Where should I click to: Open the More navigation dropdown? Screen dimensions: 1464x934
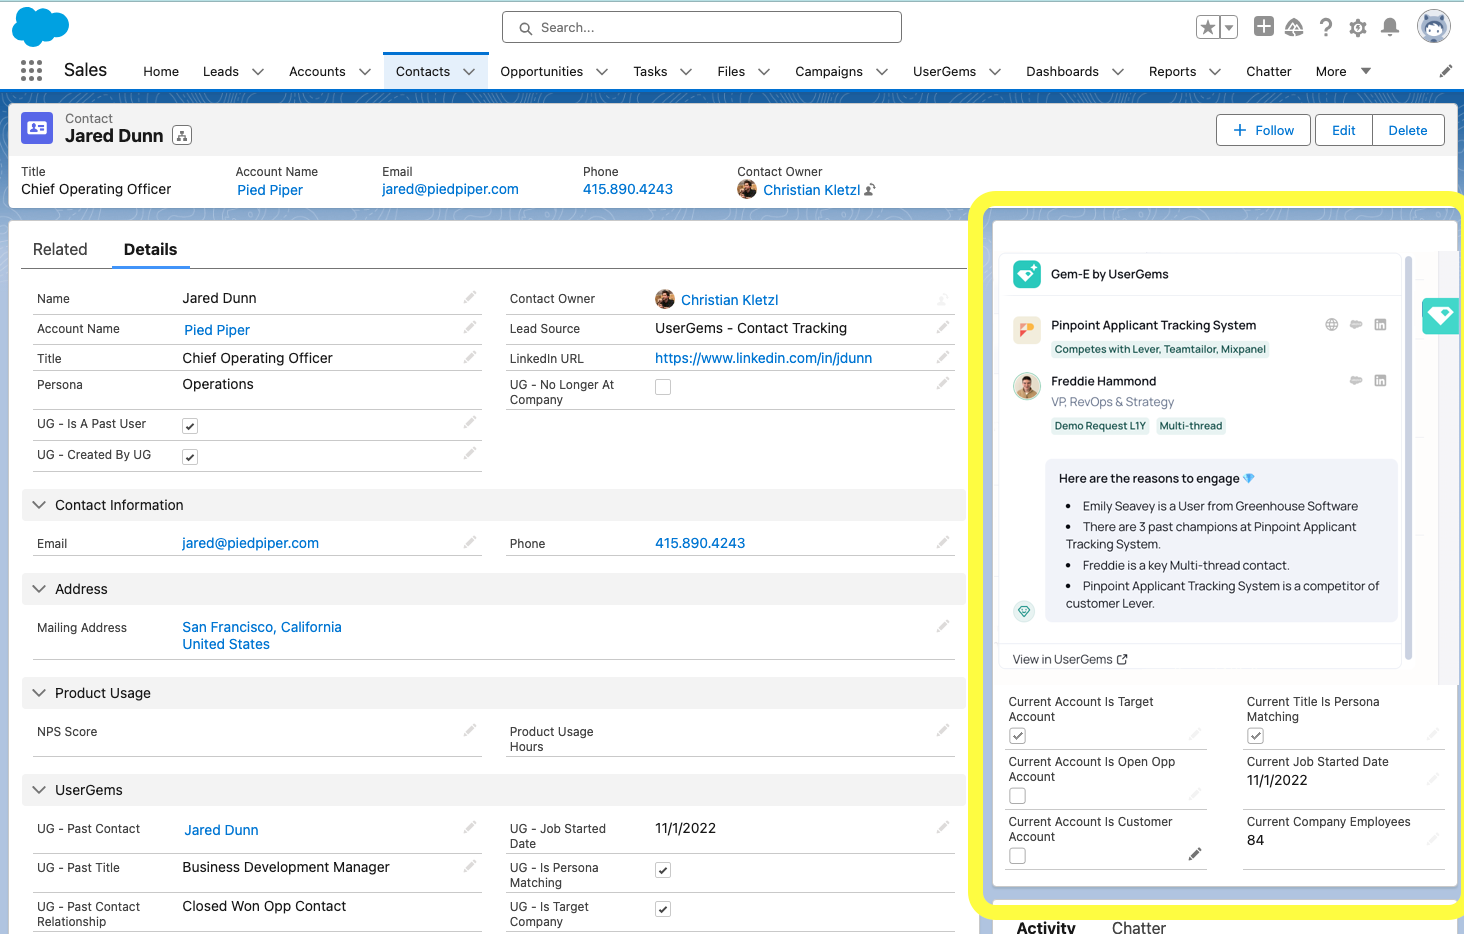[x=1343, y=71]
